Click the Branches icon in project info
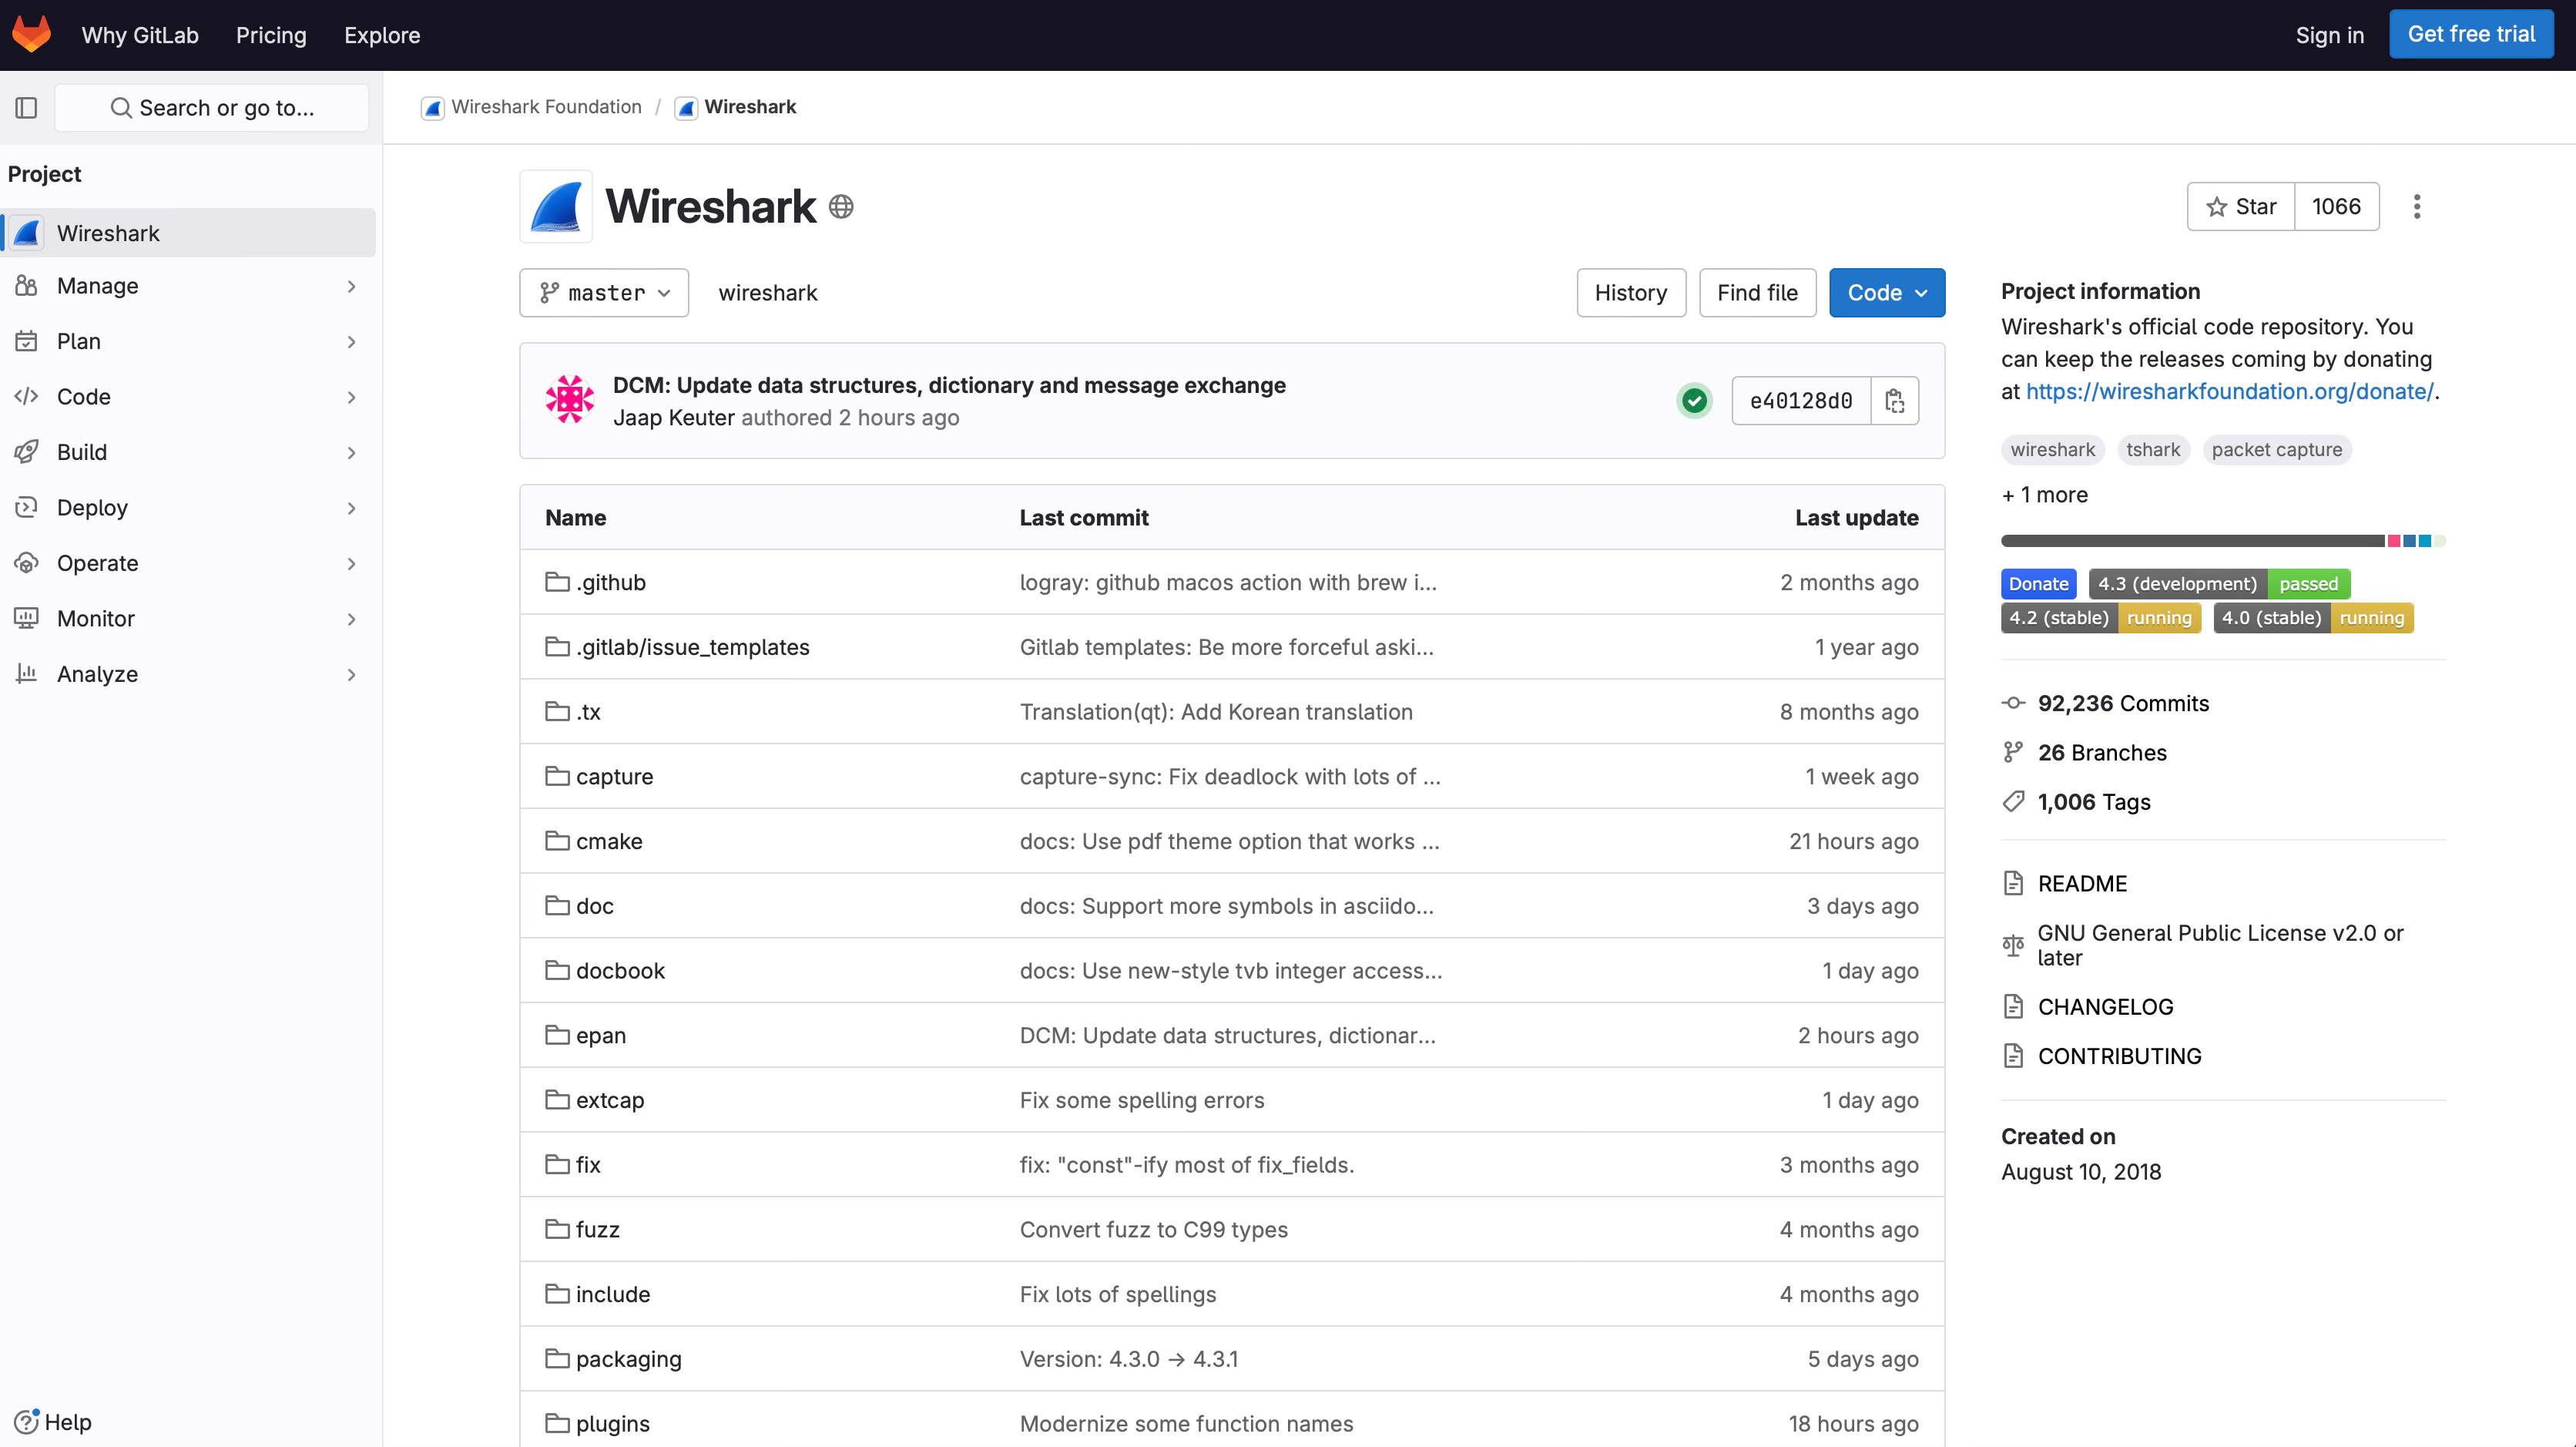 2013,752
